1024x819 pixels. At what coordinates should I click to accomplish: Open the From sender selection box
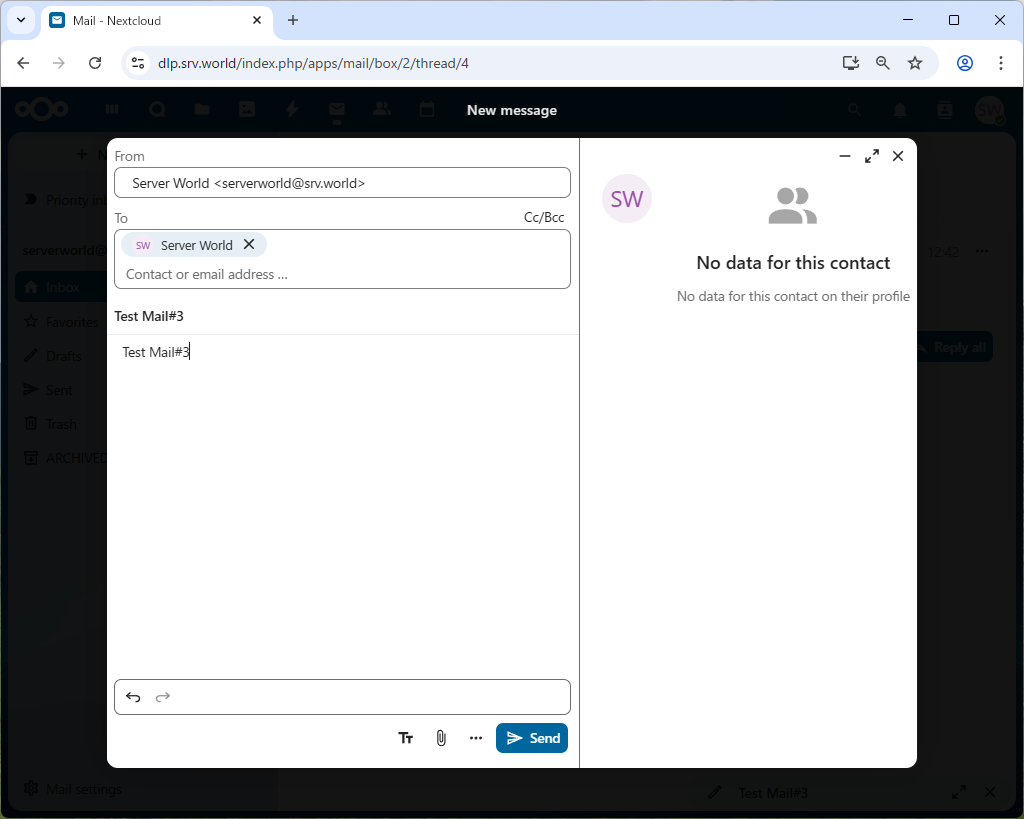342,183
